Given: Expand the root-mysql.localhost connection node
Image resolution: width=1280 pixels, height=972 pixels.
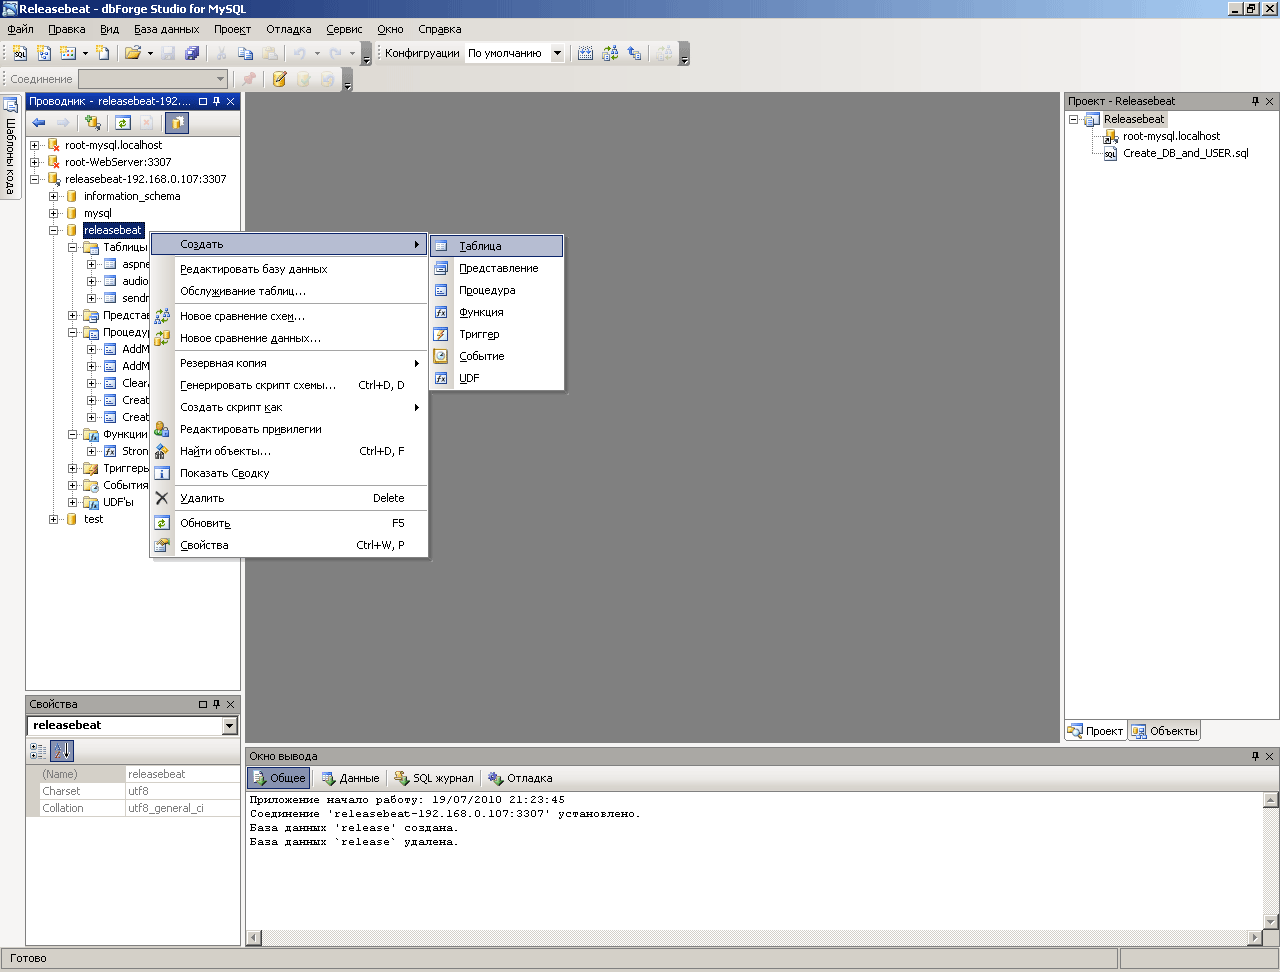Looking at the screenshot, I should (x=35, y=145).
